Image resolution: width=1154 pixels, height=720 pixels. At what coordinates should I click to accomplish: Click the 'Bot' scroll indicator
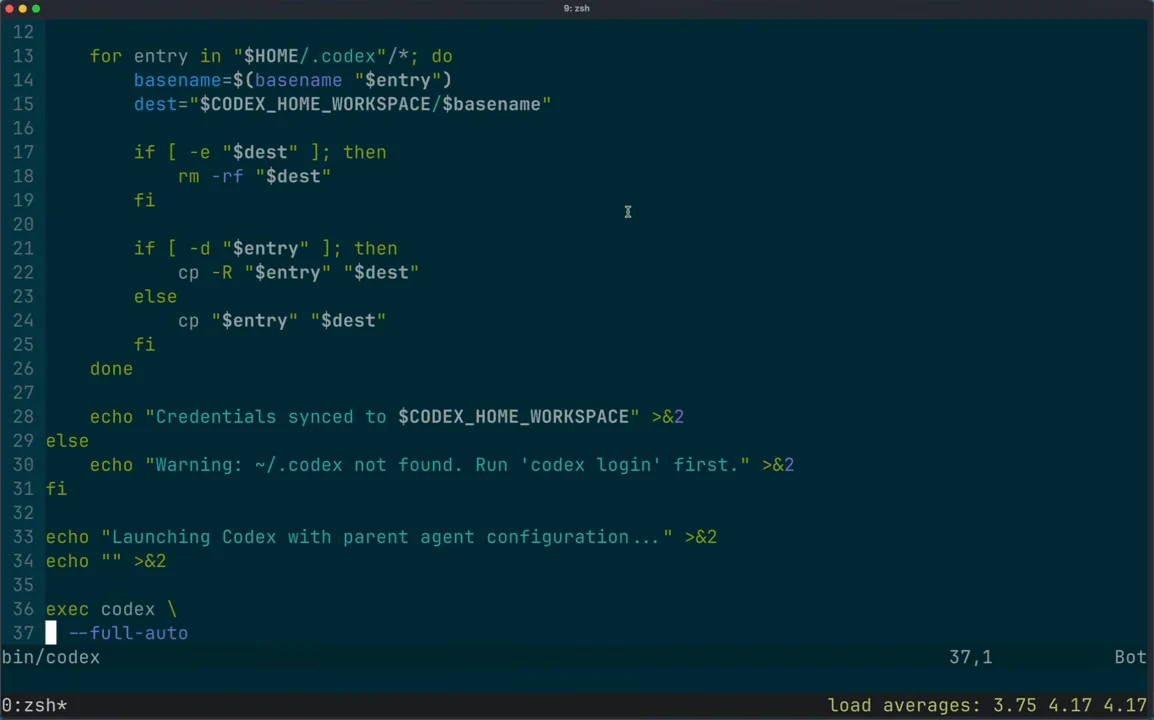[x=1130, y=657]
